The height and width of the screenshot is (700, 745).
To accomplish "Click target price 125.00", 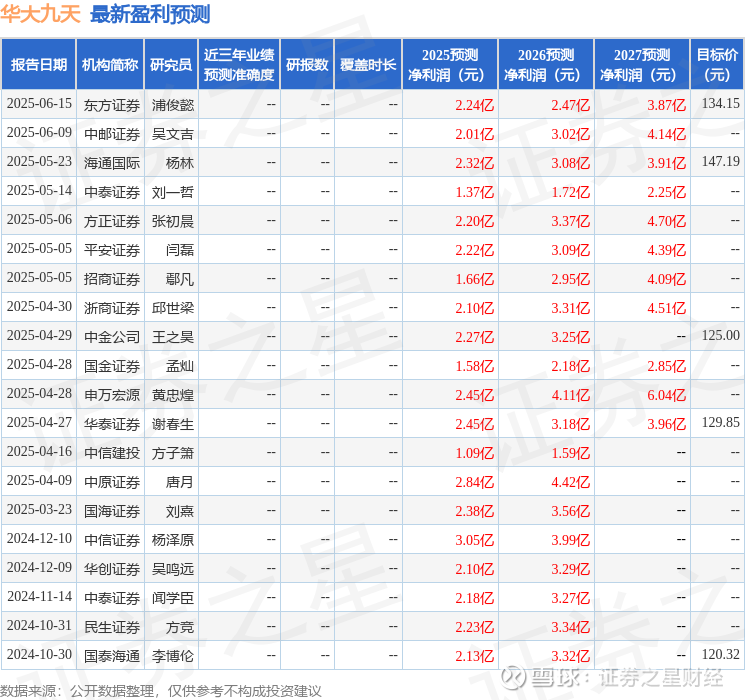I will [720, 336].
